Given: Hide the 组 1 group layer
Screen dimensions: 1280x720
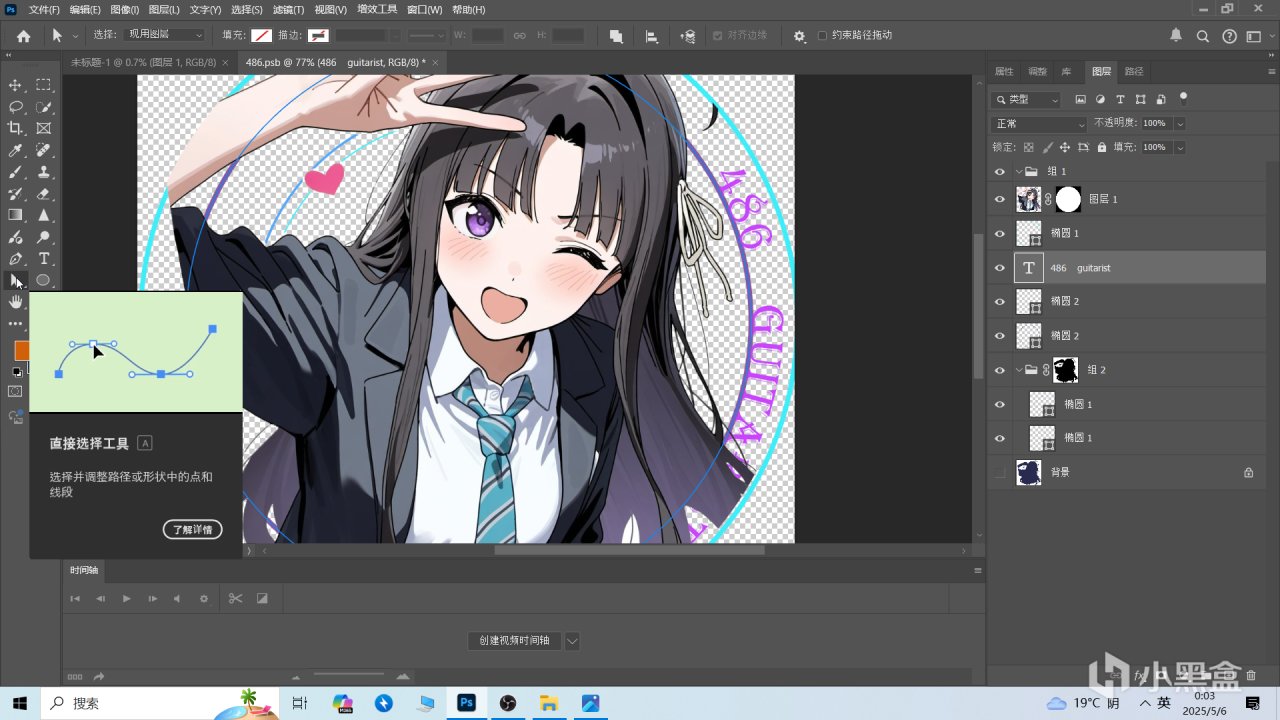Looking at the screenshot, I should (999, 171).
